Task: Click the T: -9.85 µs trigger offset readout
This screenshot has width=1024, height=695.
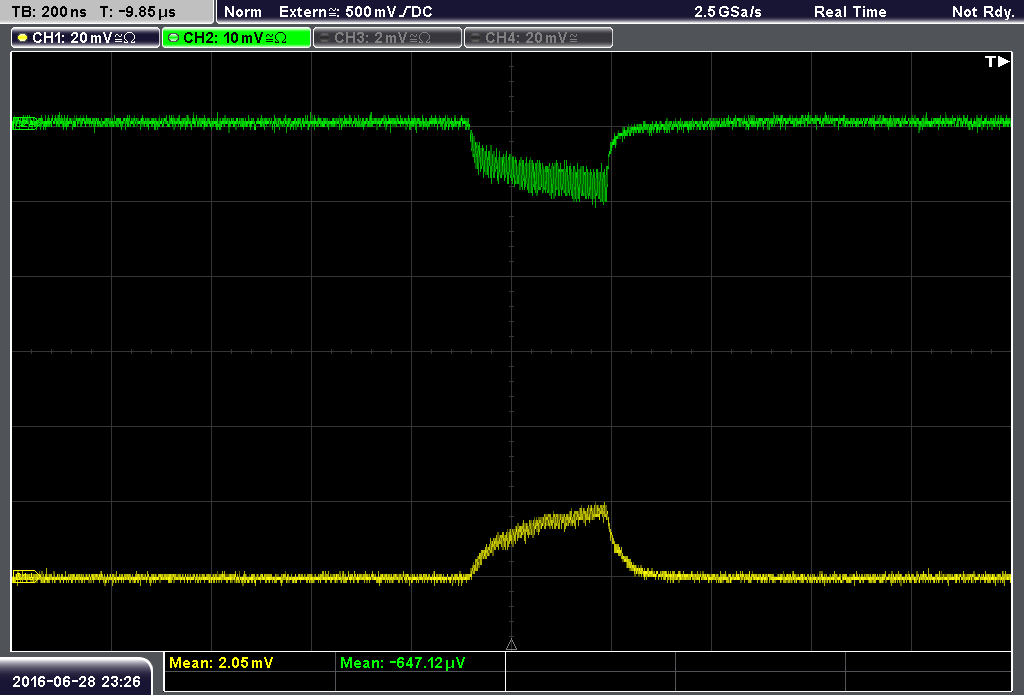Action: (138, 12)
